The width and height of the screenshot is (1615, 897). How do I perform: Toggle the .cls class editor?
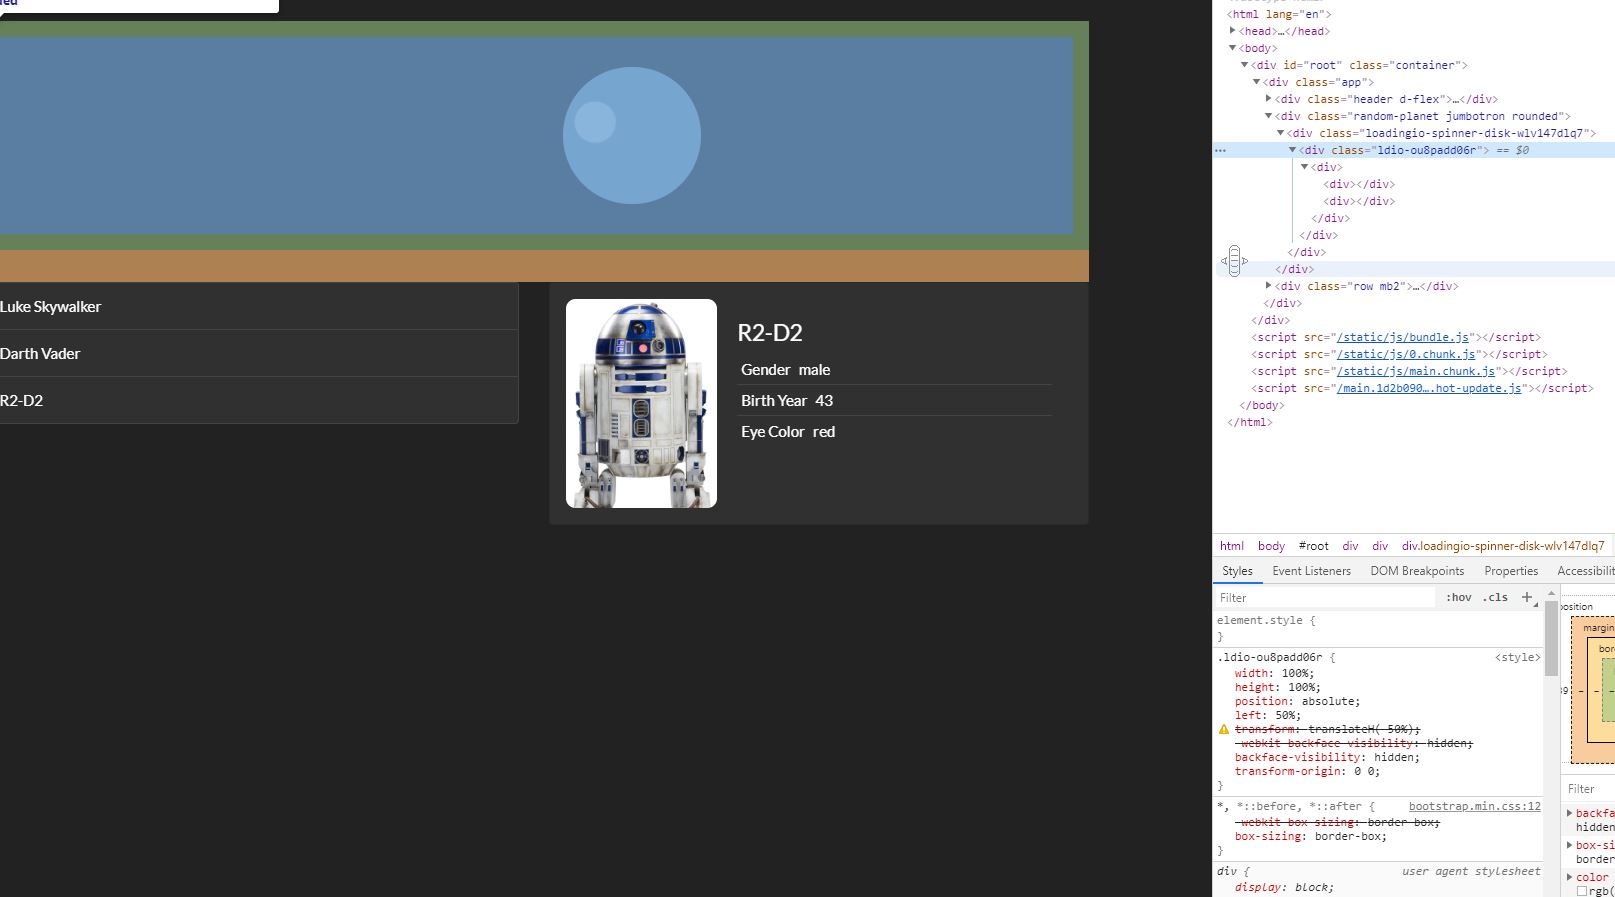click(x=1495, y=597)
